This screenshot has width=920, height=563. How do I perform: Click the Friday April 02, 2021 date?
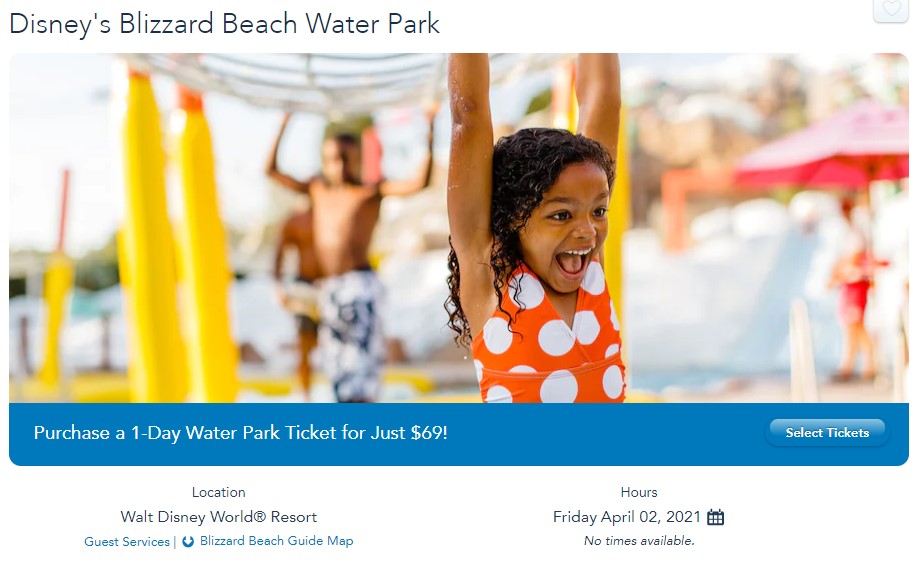click(627, 517)
